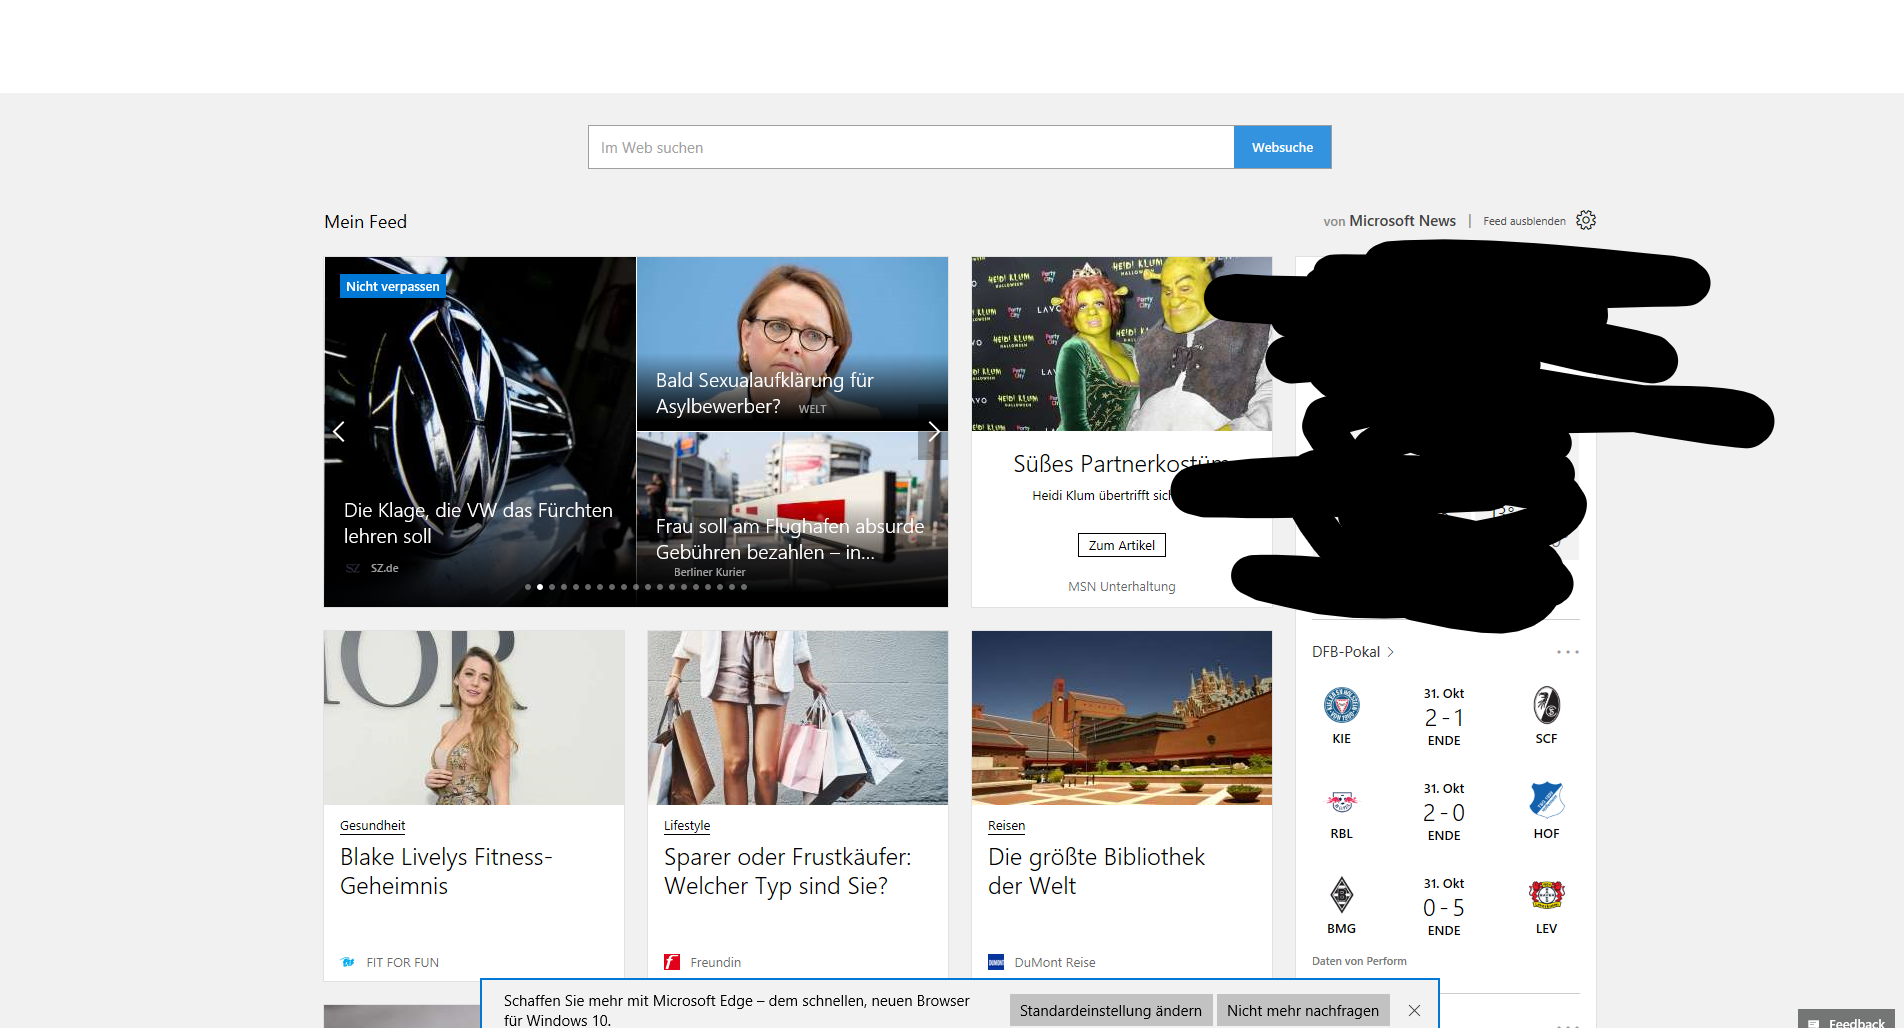Open the VW Klage article tile

tap(480, 432)
